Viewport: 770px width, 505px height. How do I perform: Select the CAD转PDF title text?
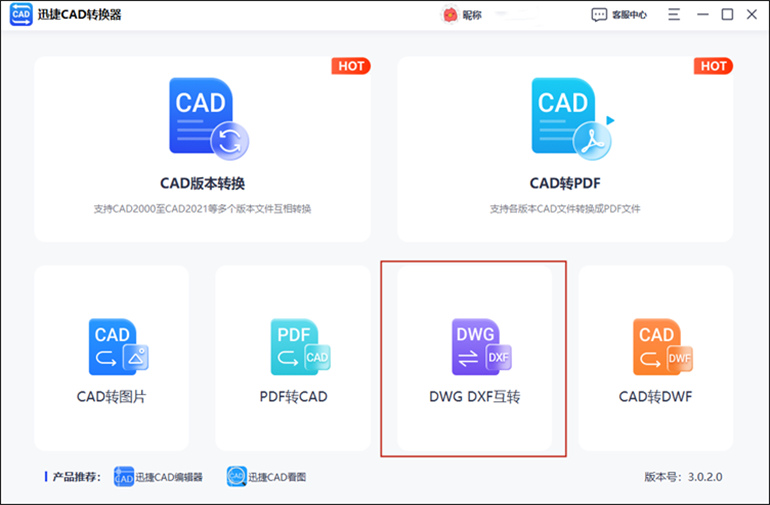(565, 183)
